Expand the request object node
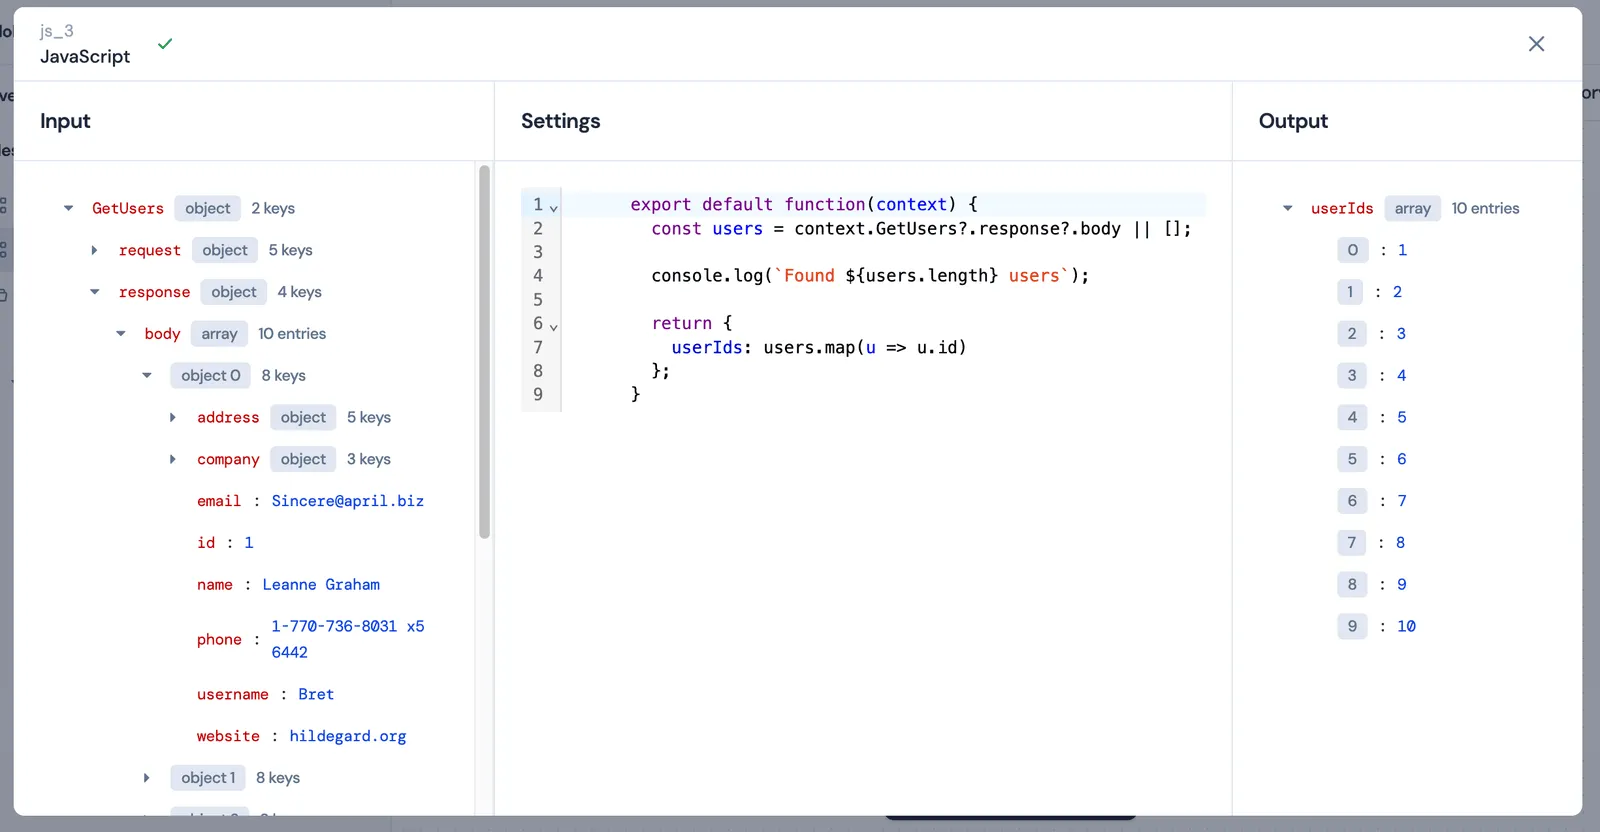 point(94,250)
